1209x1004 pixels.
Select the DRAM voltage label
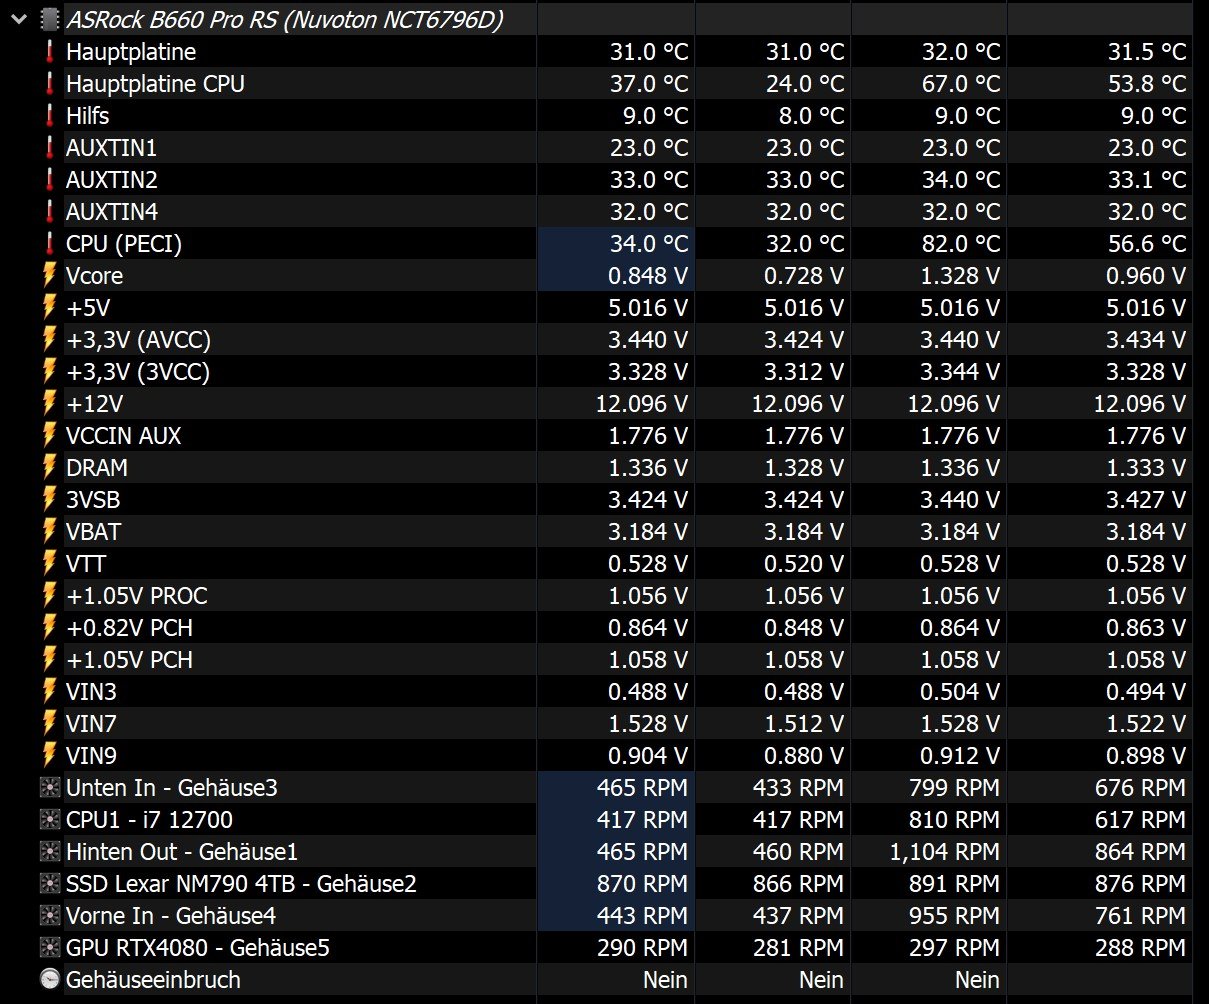tap(97, 468)
